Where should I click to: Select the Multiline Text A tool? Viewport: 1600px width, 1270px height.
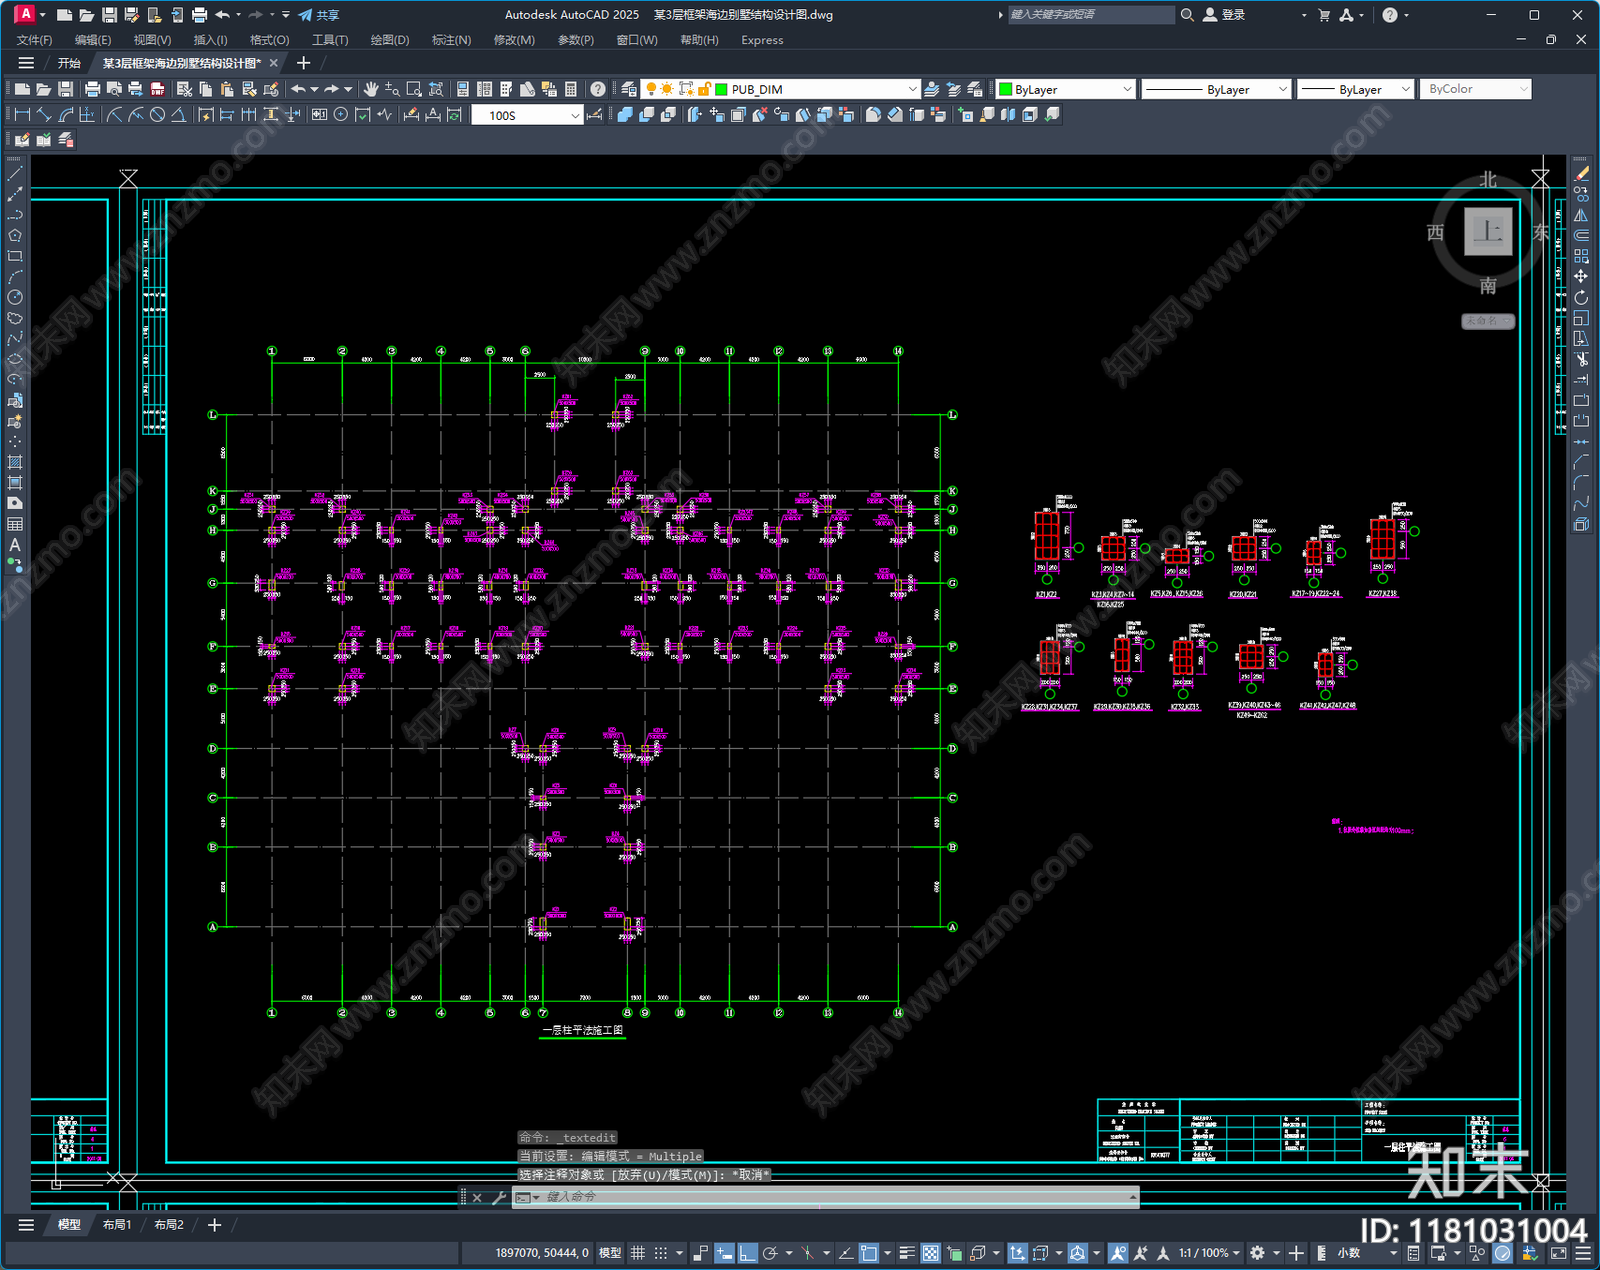tap(15, 545)
